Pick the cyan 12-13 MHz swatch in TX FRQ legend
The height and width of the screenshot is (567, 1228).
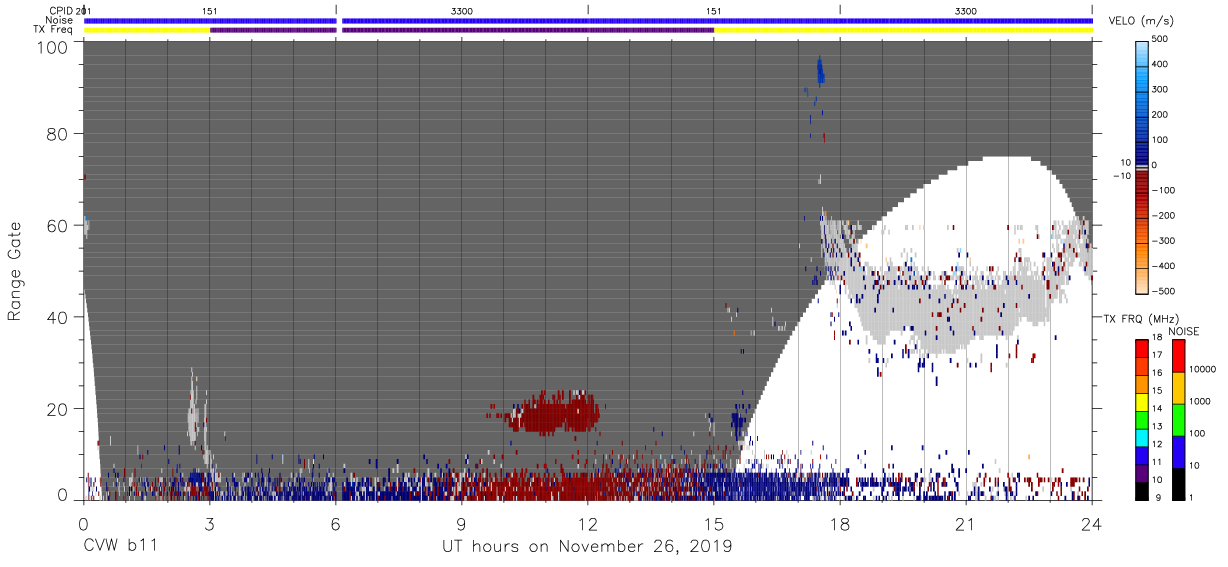pos(1142,436)
